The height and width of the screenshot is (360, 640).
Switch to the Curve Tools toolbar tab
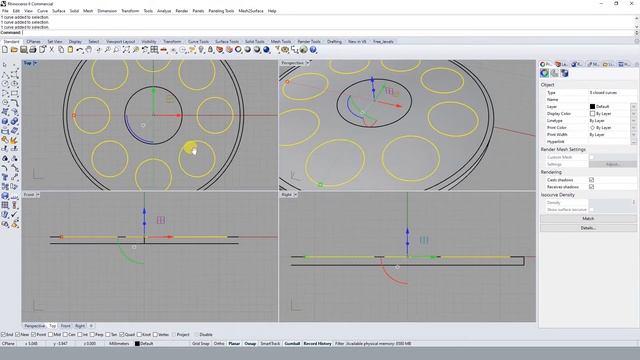click(x=198, y=42)
